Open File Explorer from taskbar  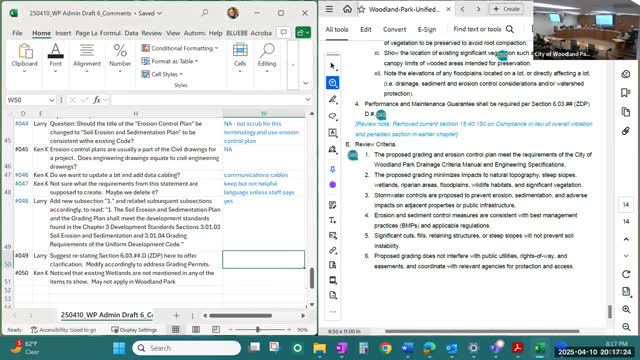pyautogui.click(x=320, y=348)
